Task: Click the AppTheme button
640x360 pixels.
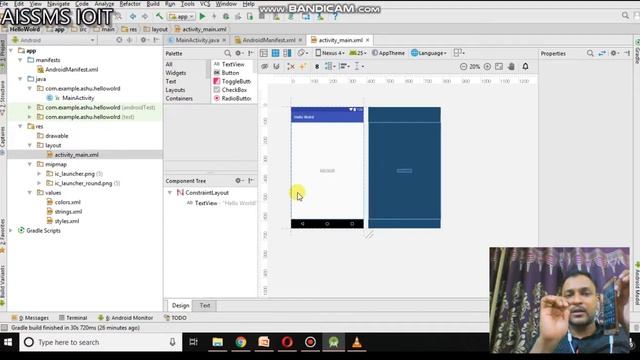Action: tap(388, 53)
